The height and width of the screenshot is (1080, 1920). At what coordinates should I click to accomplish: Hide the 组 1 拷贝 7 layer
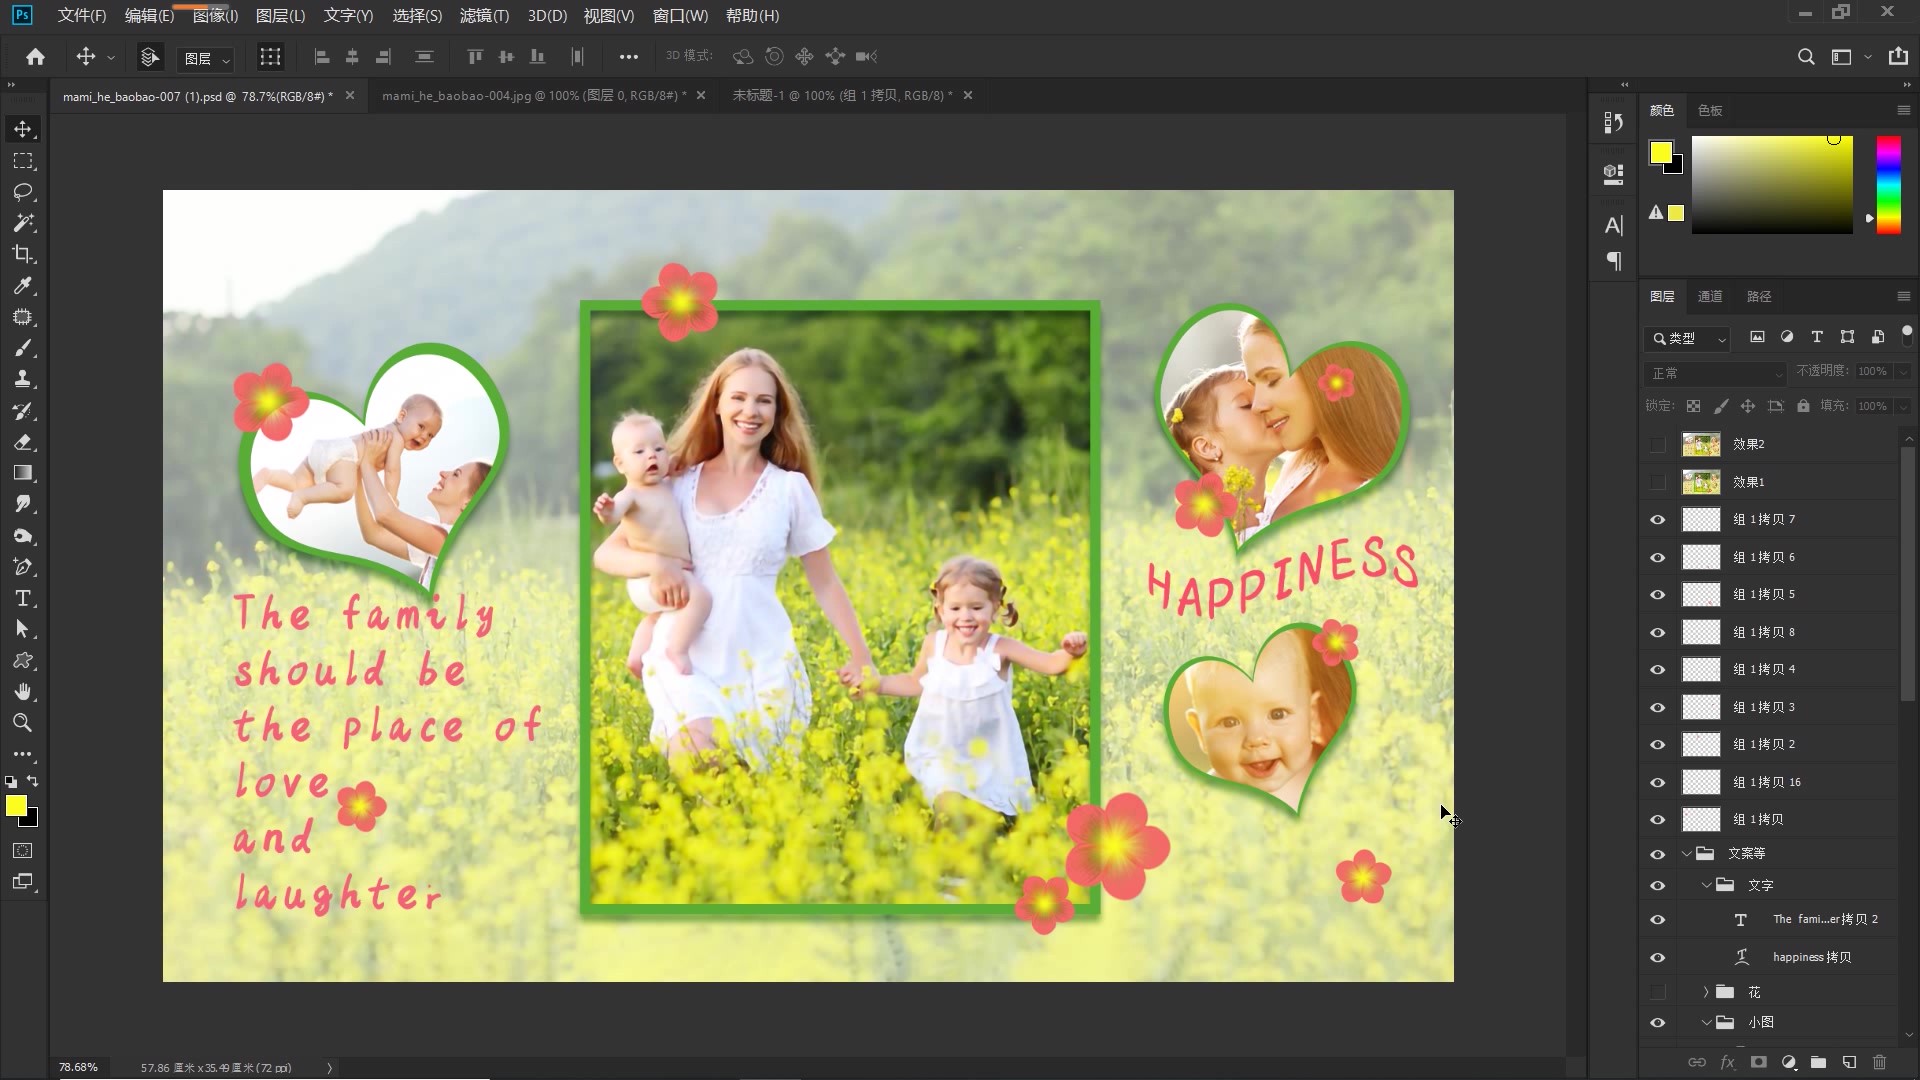1658,520
